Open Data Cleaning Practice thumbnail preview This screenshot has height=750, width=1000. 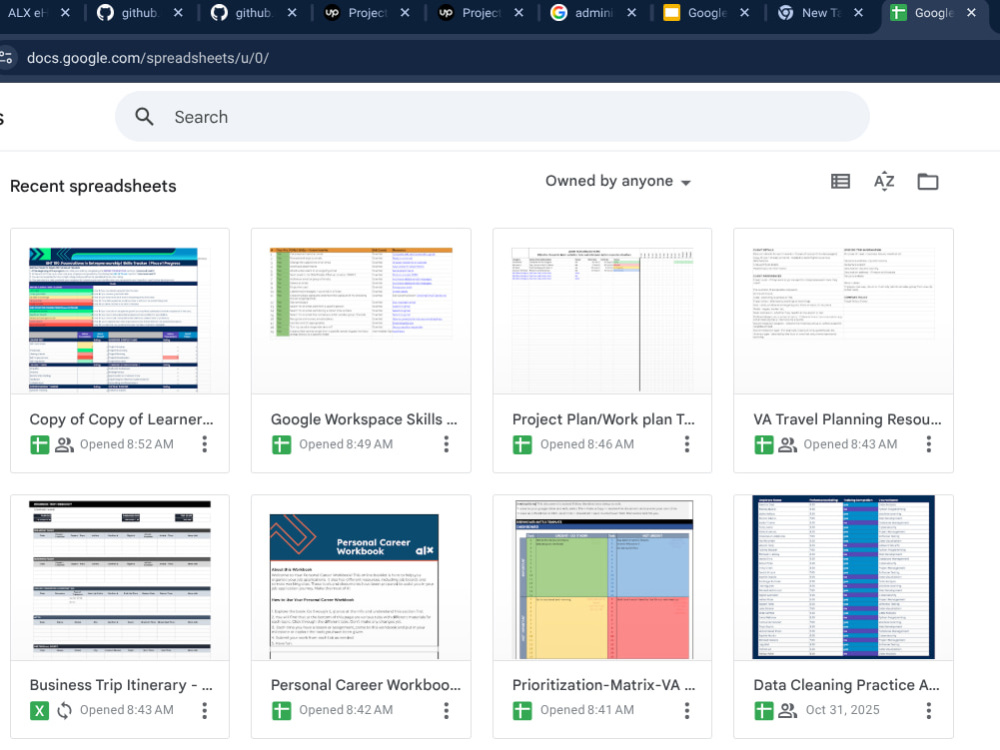pyautogui.click(x=843, y=578)
